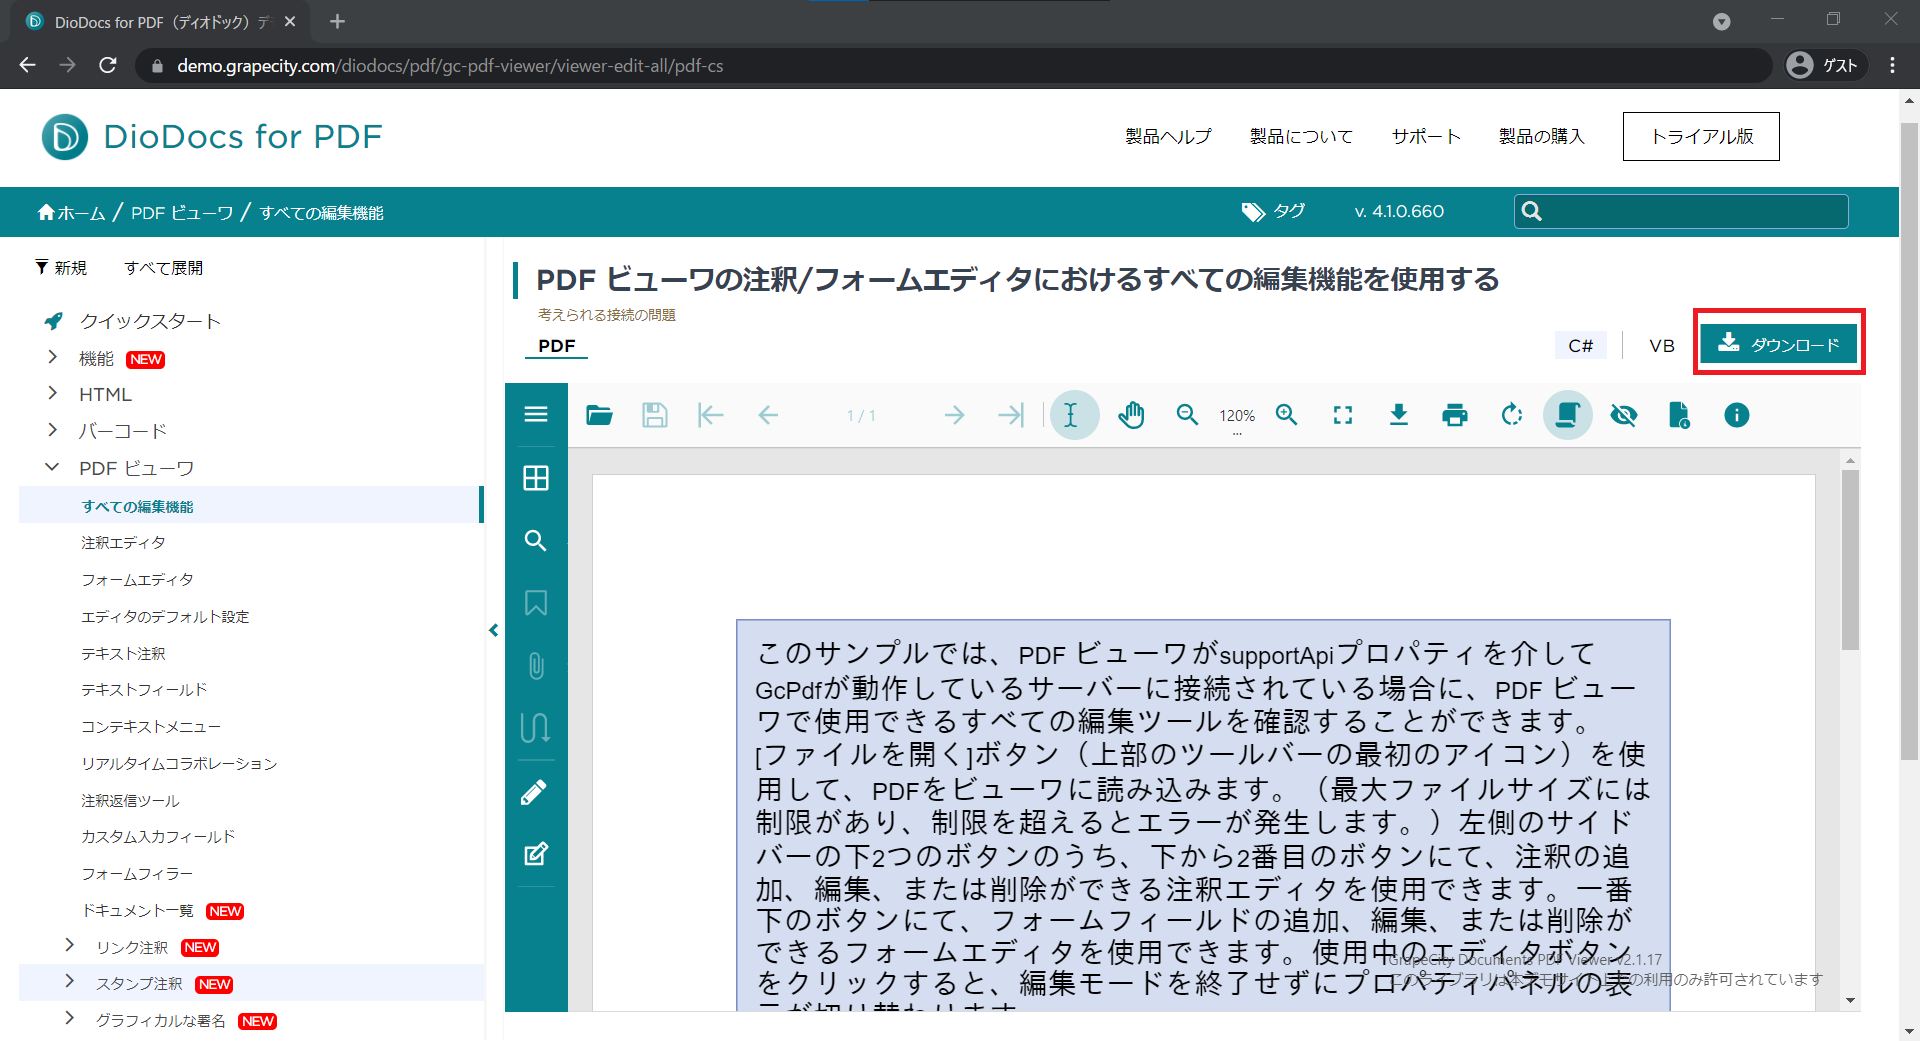Reload the page in browser

tap(108, 65)
